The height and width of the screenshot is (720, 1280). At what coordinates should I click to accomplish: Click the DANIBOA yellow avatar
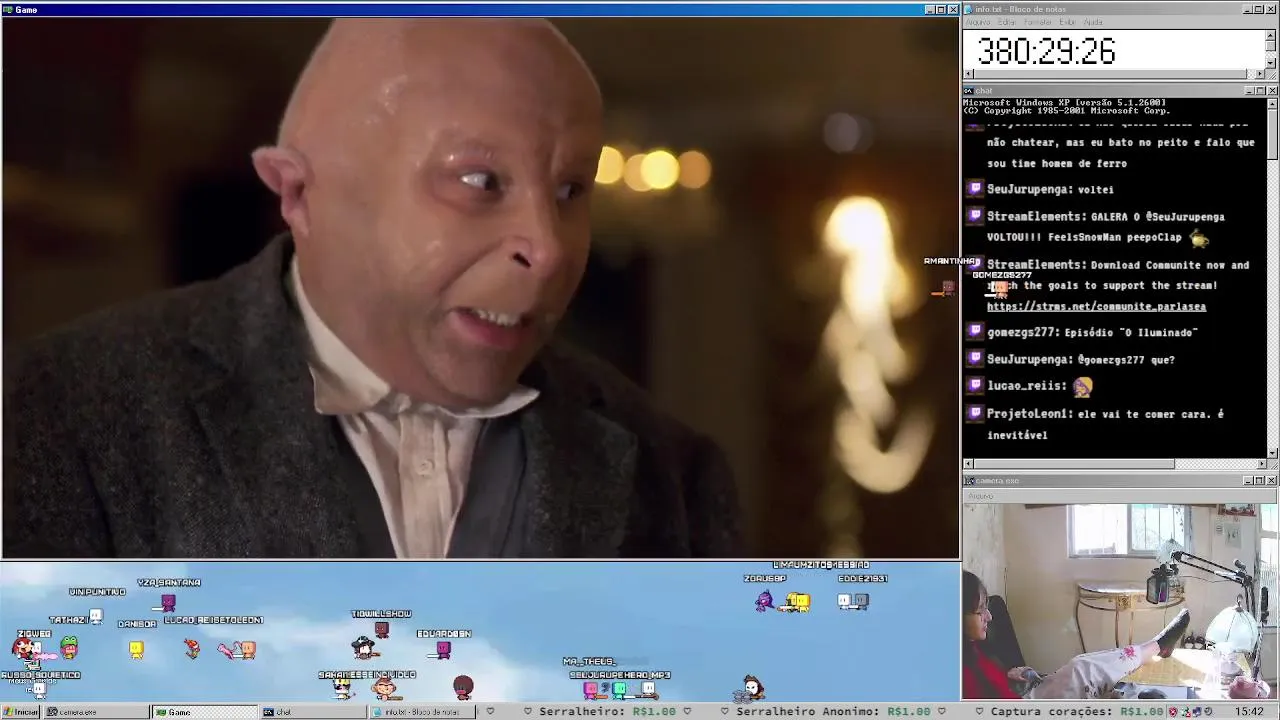136,649
